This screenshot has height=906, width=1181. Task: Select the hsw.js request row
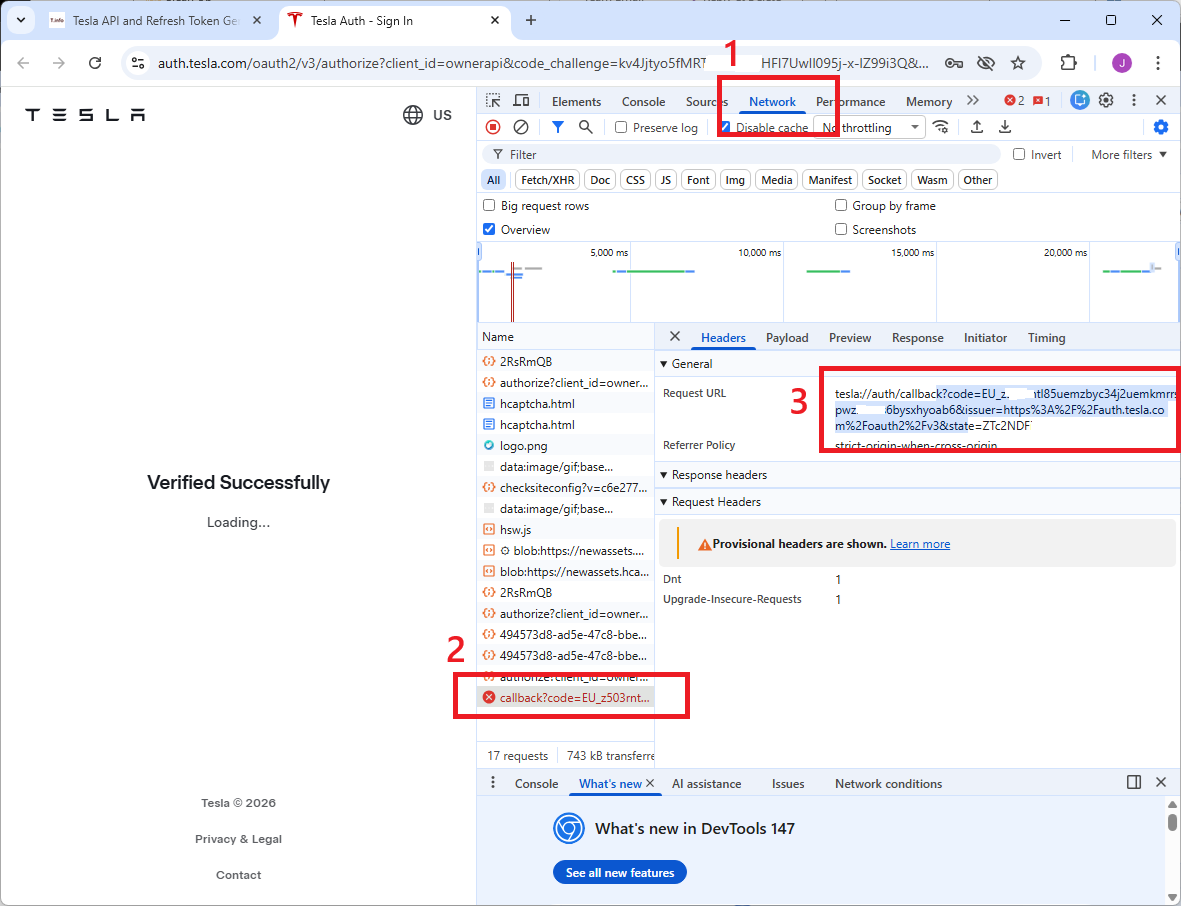coord(566,530)
